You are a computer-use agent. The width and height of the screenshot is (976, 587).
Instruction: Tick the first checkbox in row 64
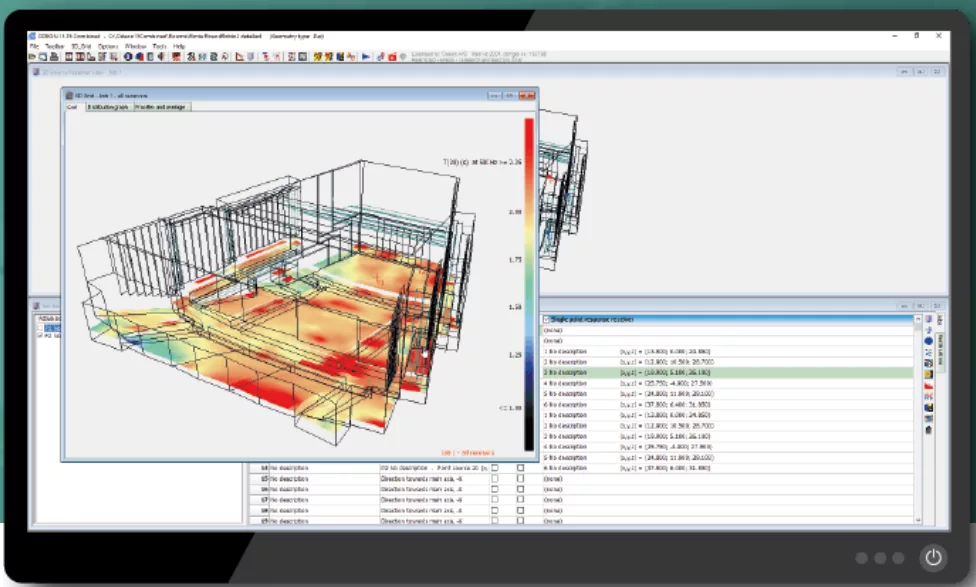[x=494, y=468]
